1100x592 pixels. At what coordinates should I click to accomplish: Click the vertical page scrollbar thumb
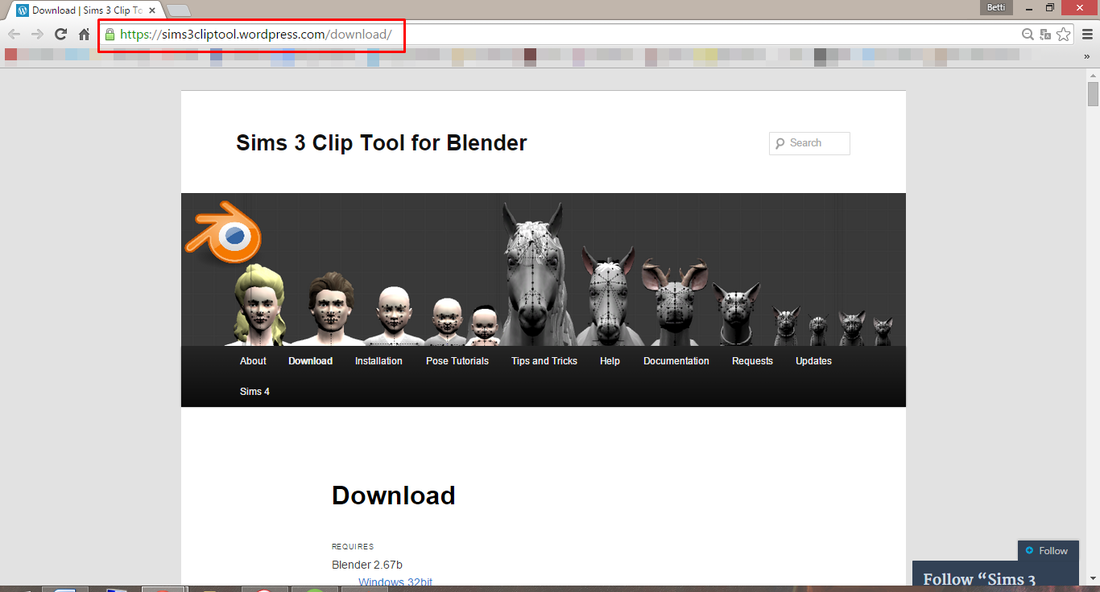pyautogui.click(x=1093, y=93)
